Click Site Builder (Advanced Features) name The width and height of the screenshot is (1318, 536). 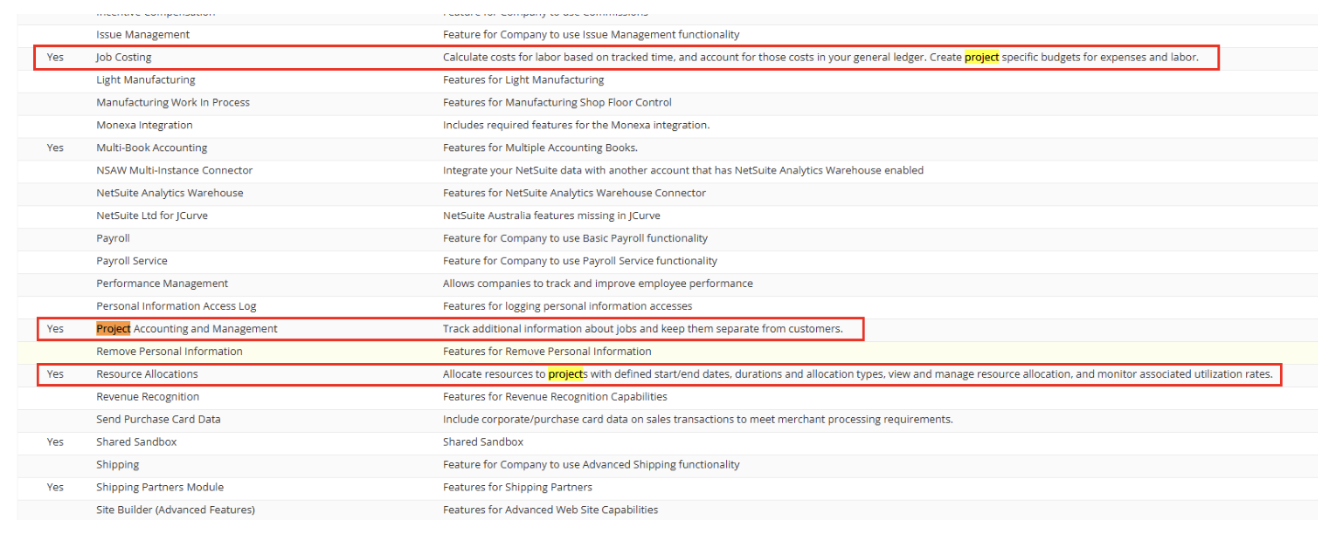pos(175,510)
